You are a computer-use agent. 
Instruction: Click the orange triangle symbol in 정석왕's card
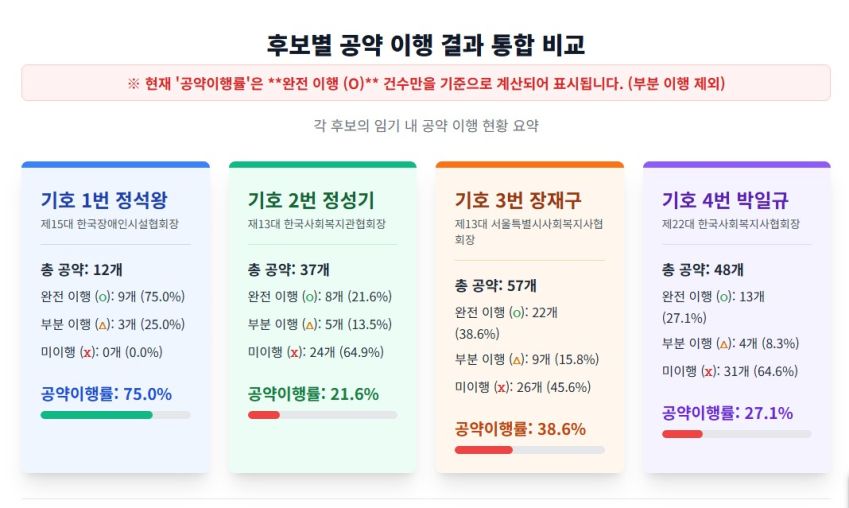(x=103, y=325)
